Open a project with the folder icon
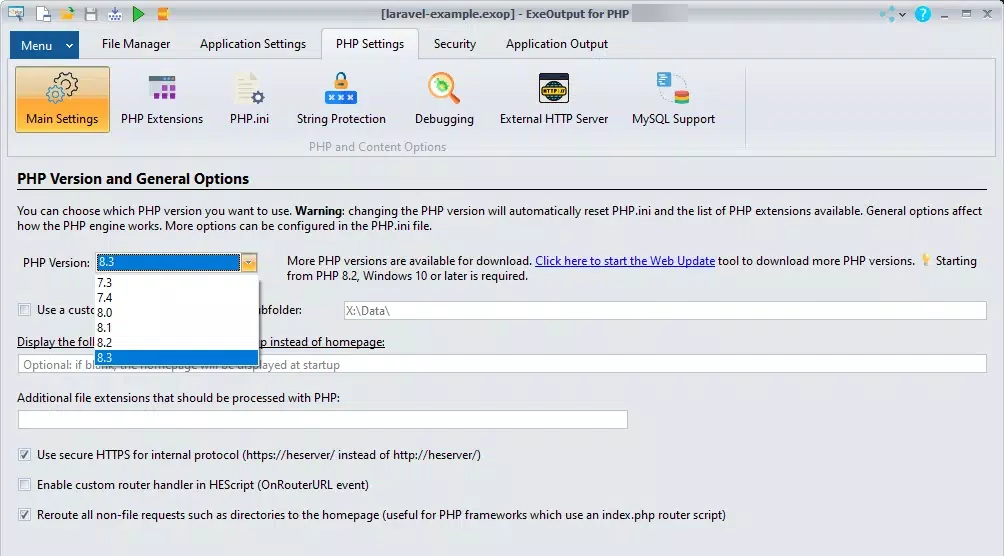 tap(67, 13)
